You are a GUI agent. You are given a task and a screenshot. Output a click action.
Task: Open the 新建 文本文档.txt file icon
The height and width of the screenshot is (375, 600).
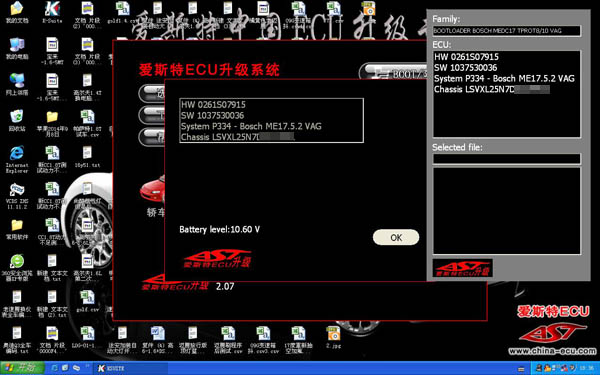pos(52,267)
